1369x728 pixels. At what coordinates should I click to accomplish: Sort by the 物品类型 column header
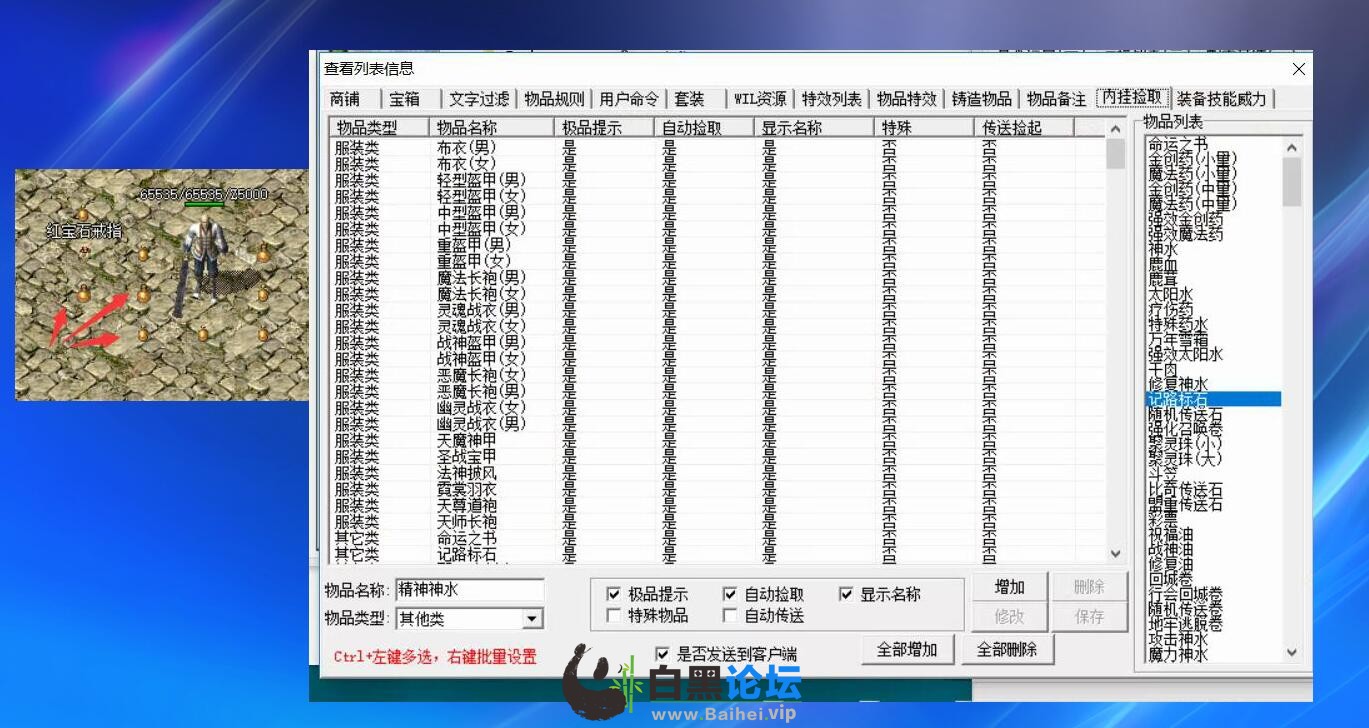click(x=379, y=128)
